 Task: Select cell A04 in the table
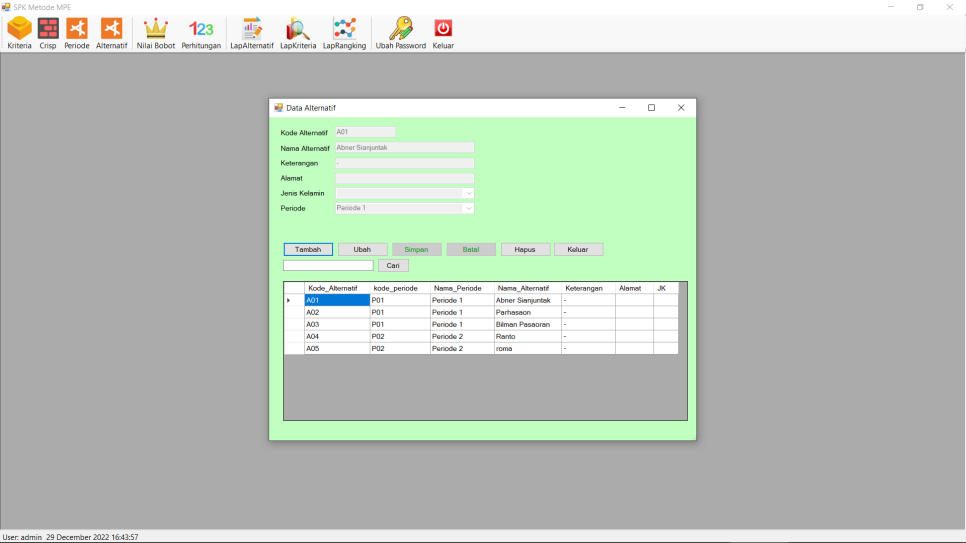click(337, 337)
